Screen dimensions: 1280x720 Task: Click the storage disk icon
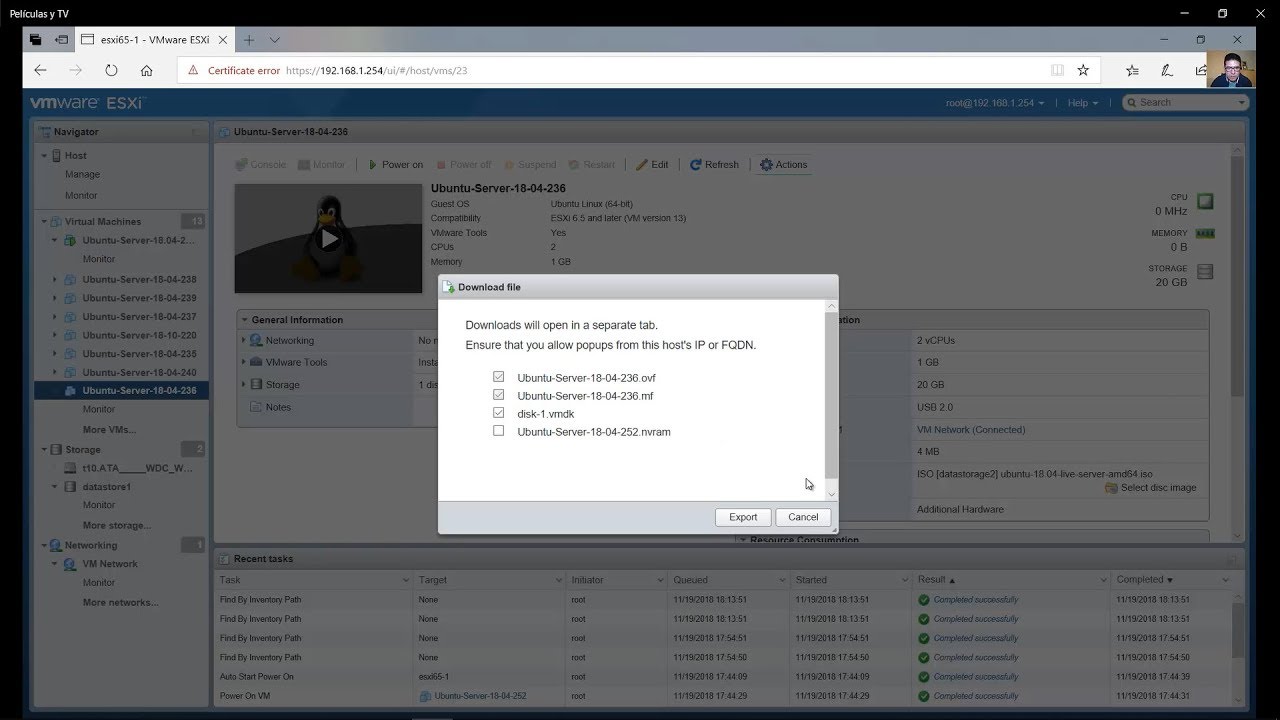[1205, 272]
